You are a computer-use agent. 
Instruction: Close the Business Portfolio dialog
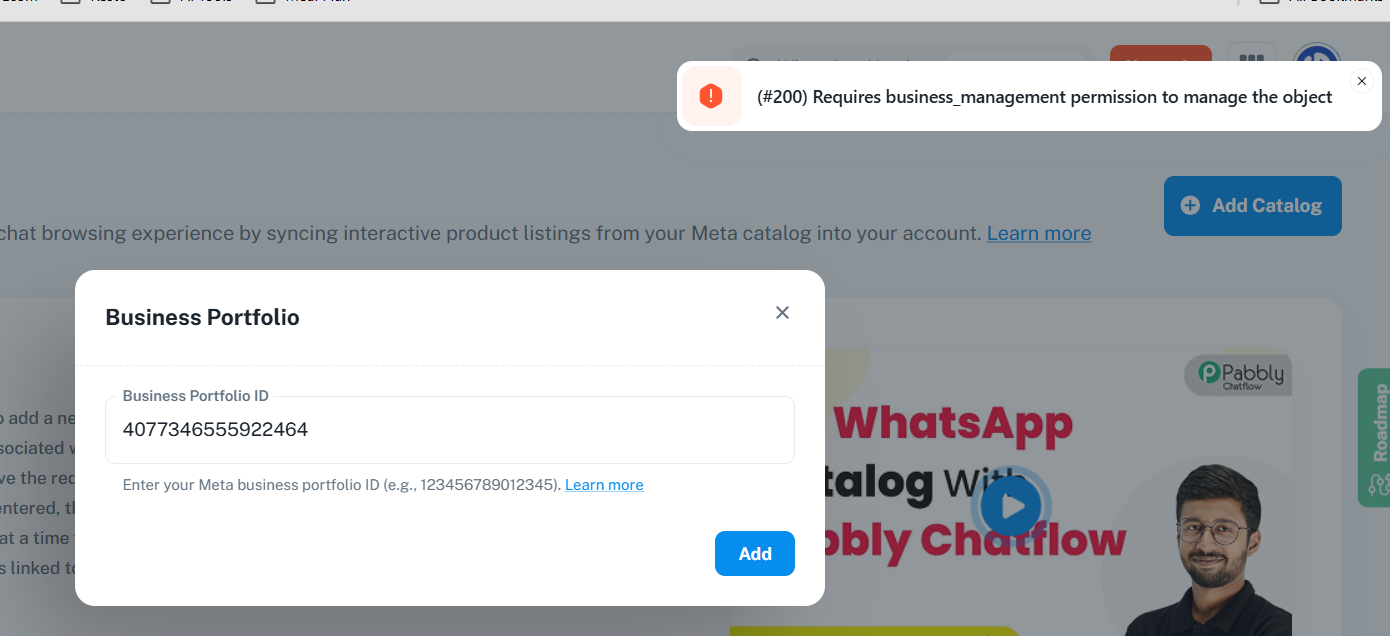point(782,313)
